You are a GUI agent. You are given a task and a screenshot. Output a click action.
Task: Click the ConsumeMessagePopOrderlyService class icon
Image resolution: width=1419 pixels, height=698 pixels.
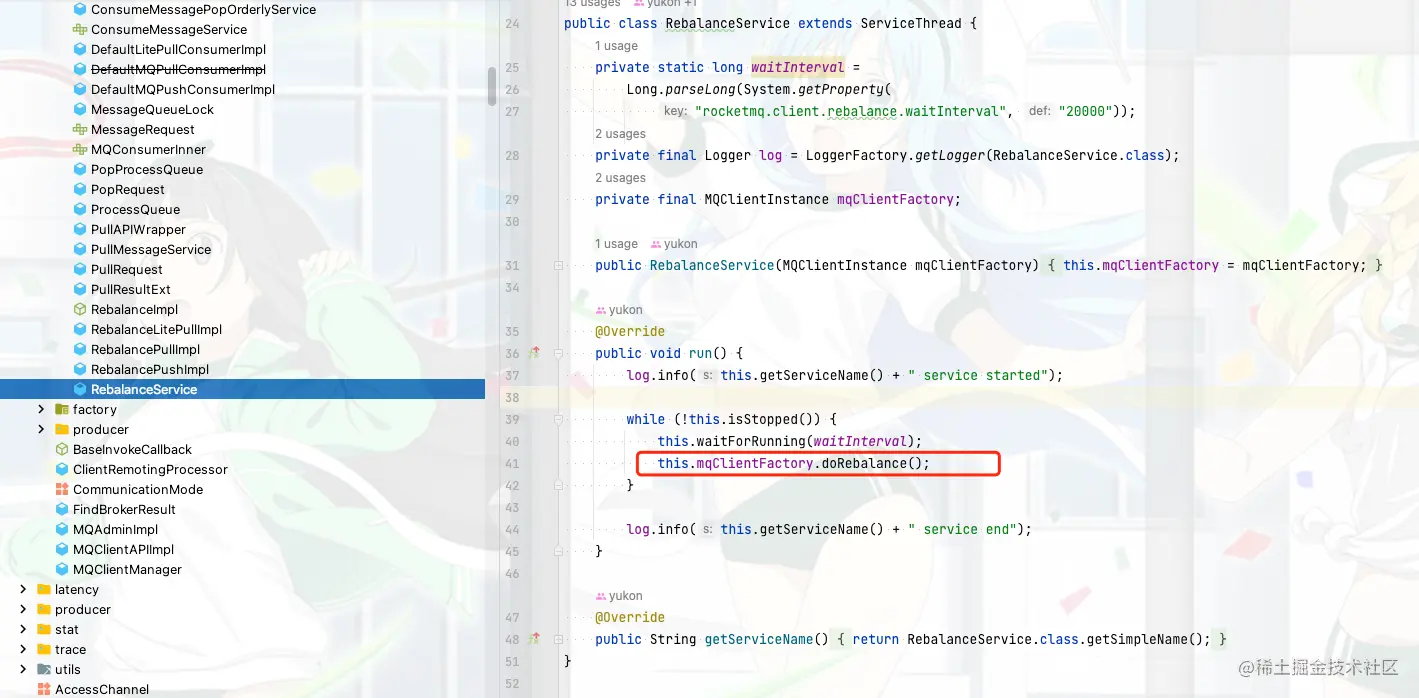(x=80, y=9)
